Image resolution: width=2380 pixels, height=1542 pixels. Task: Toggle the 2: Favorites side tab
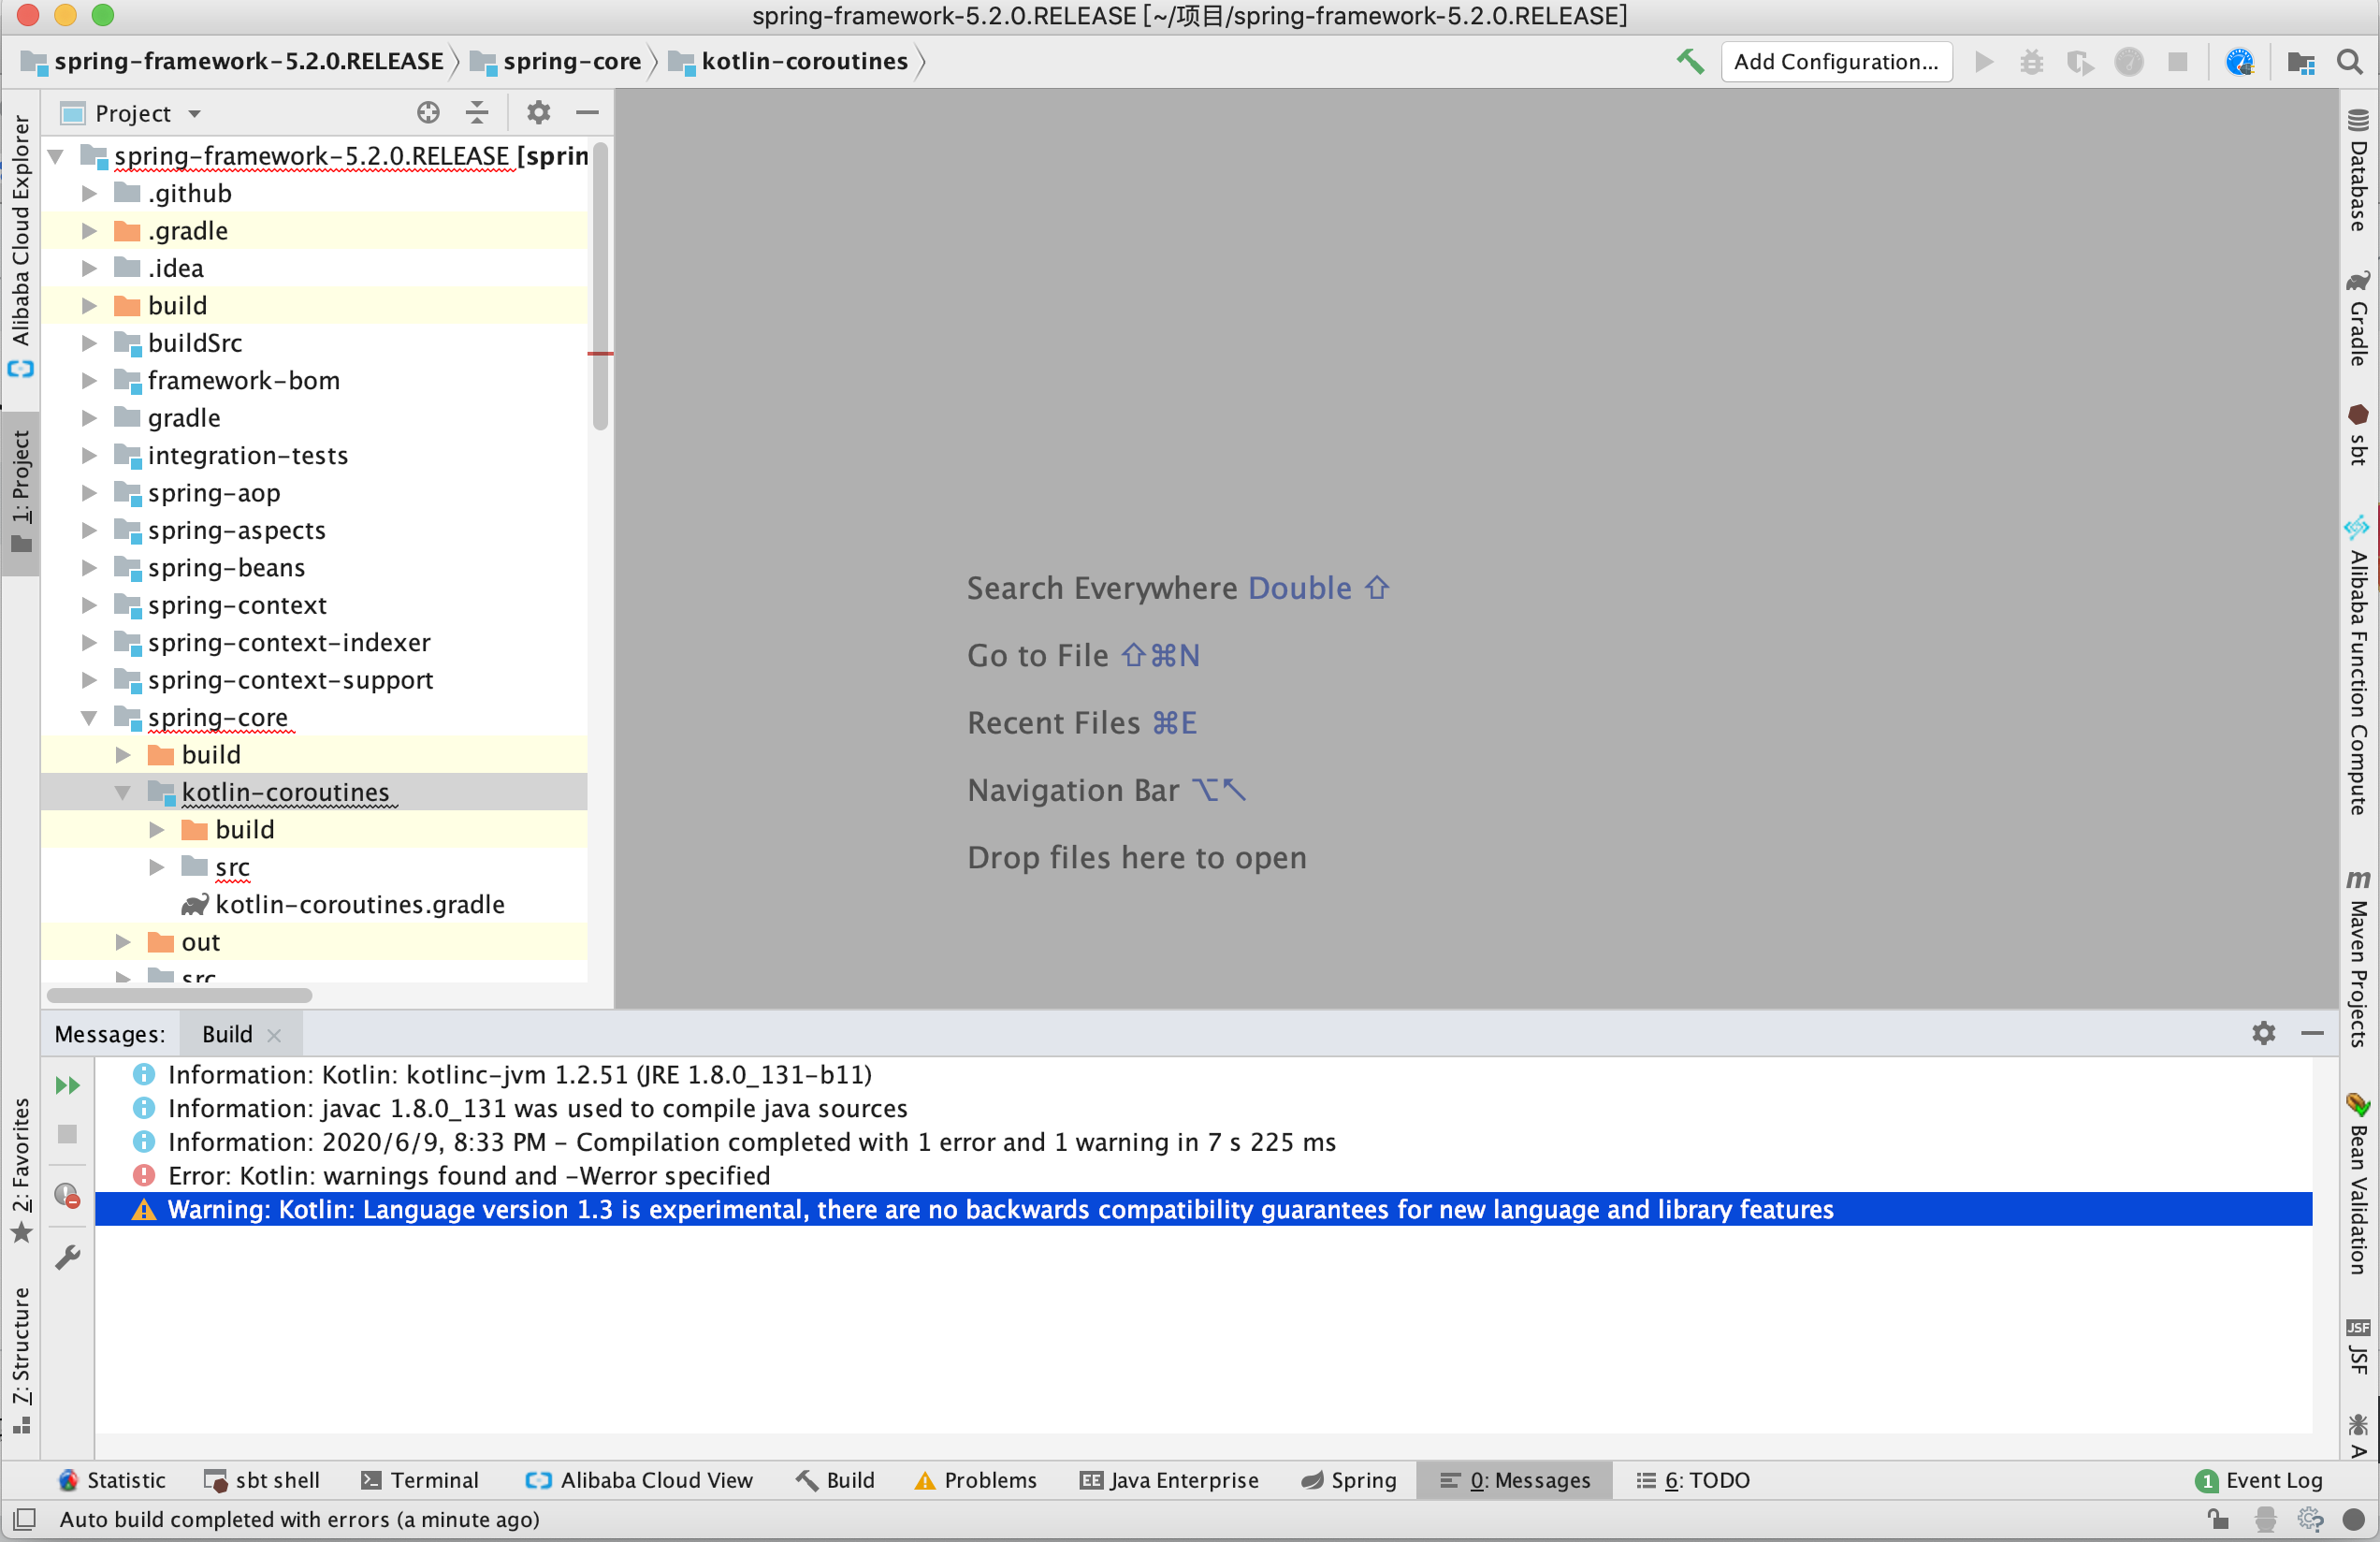(x=21, y=1170)
